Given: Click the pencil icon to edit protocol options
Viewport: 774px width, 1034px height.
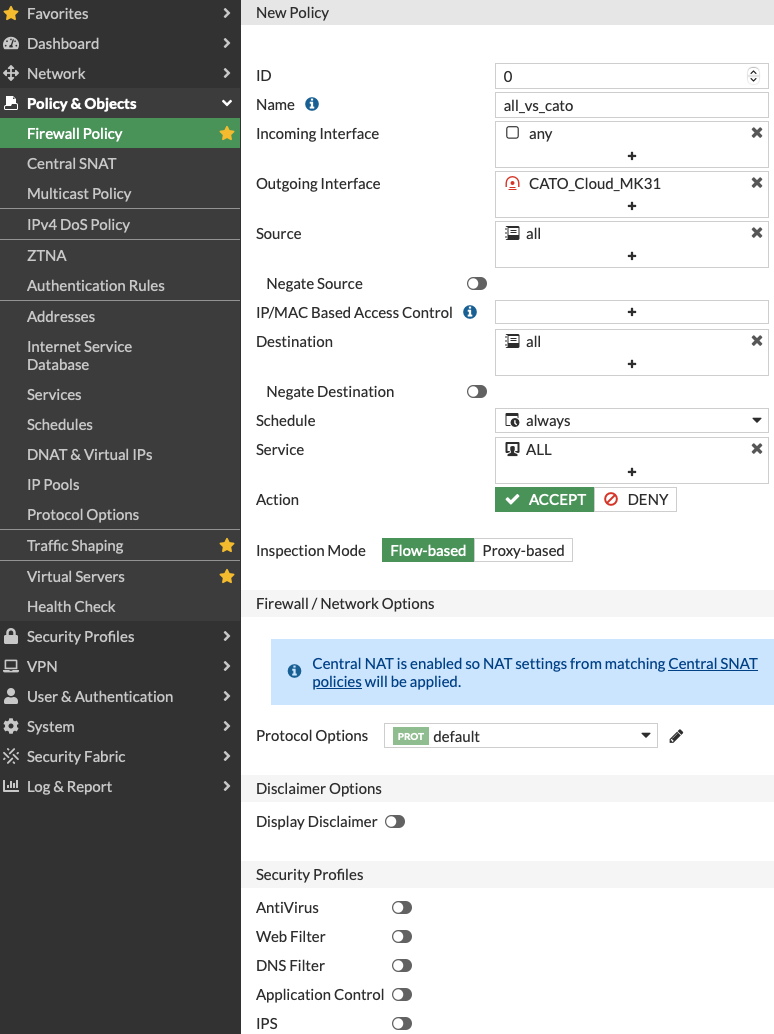Looking at the screenshot, I should click(x=675, y=735).
